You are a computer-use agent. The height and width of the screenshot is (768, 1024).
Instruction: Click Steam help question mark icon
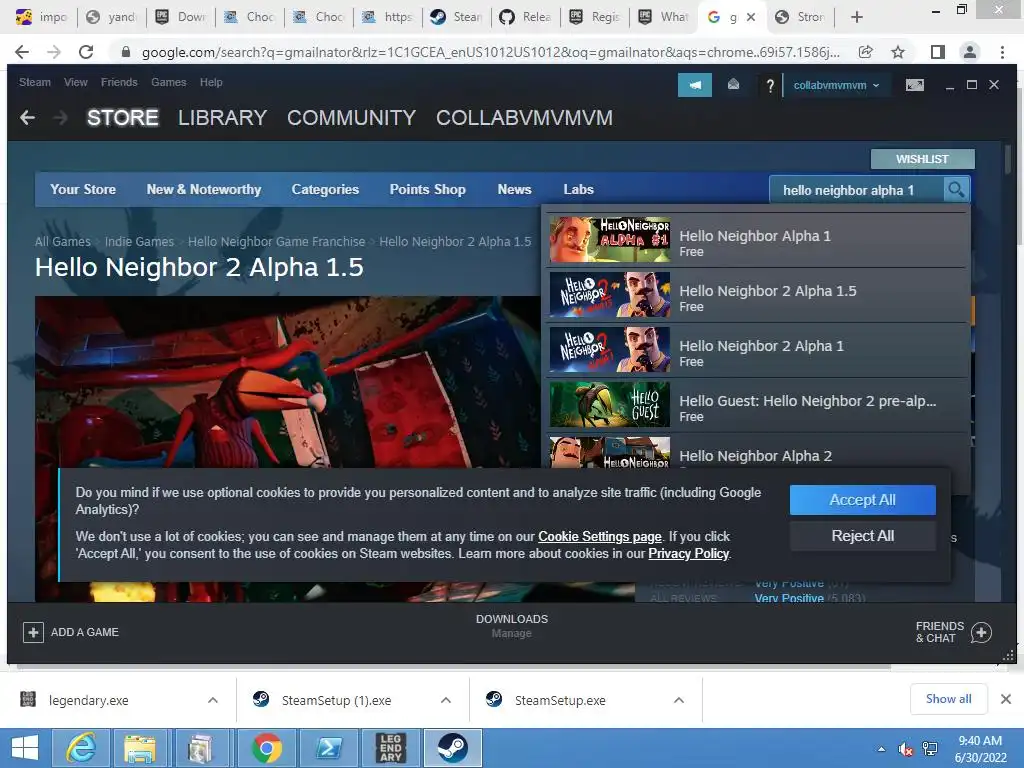coord(770,86)
